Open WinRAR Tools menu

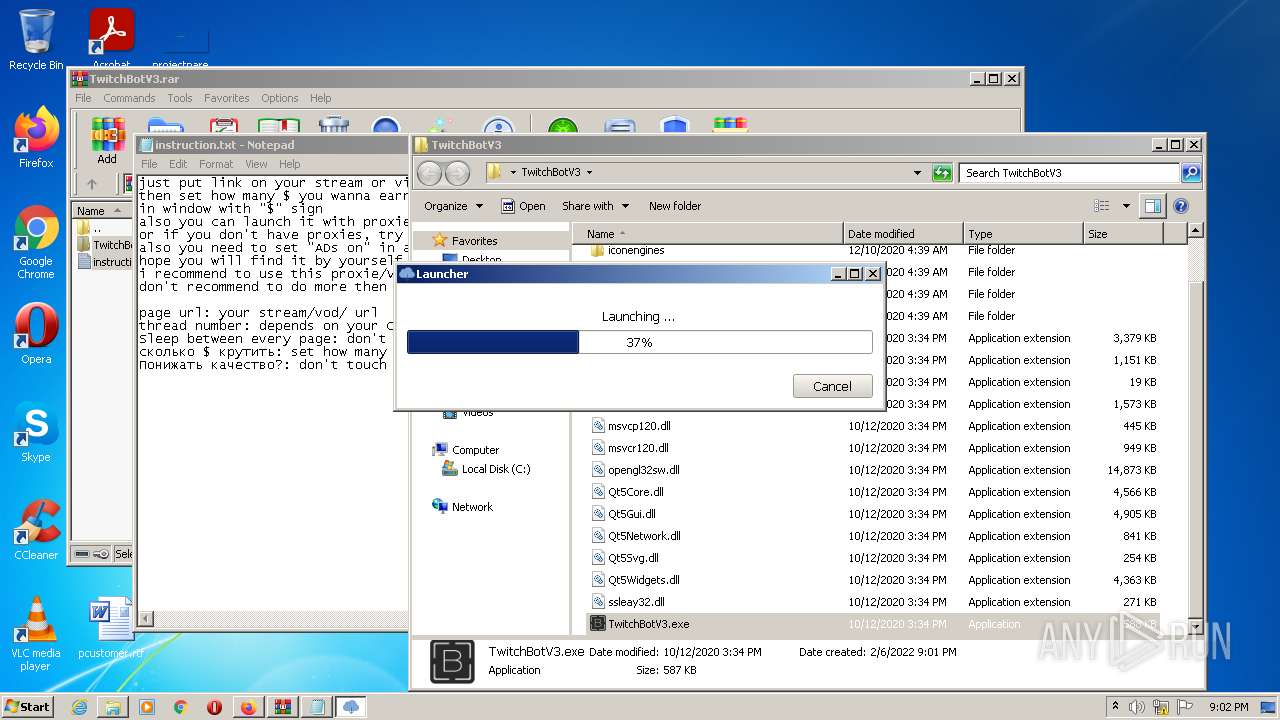coord(180,98)
